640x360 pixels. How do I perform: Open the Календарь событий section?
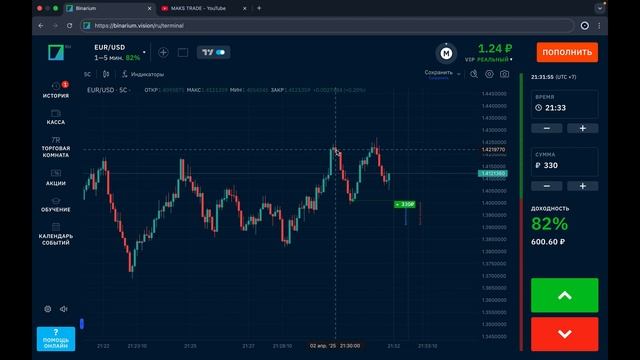tap(56, 234)
